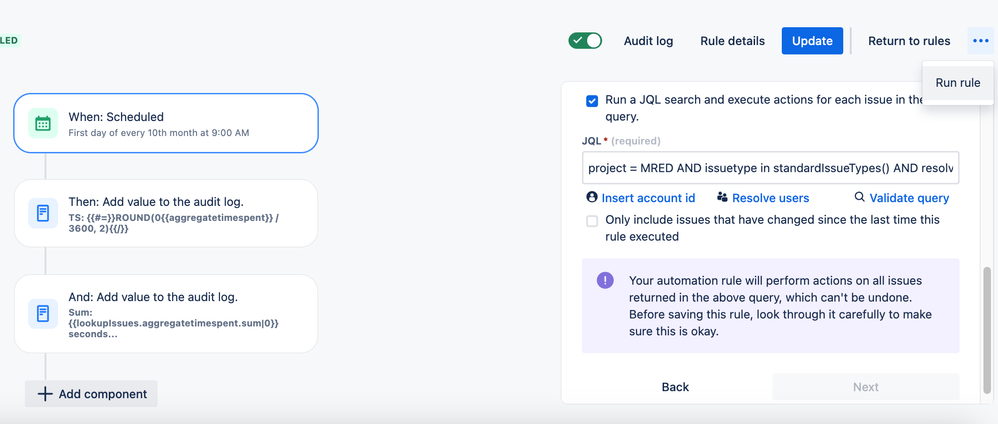This screenshot has height=424, width=998.
Task: Click the Validate query link
Action: (x=909, y=198)
